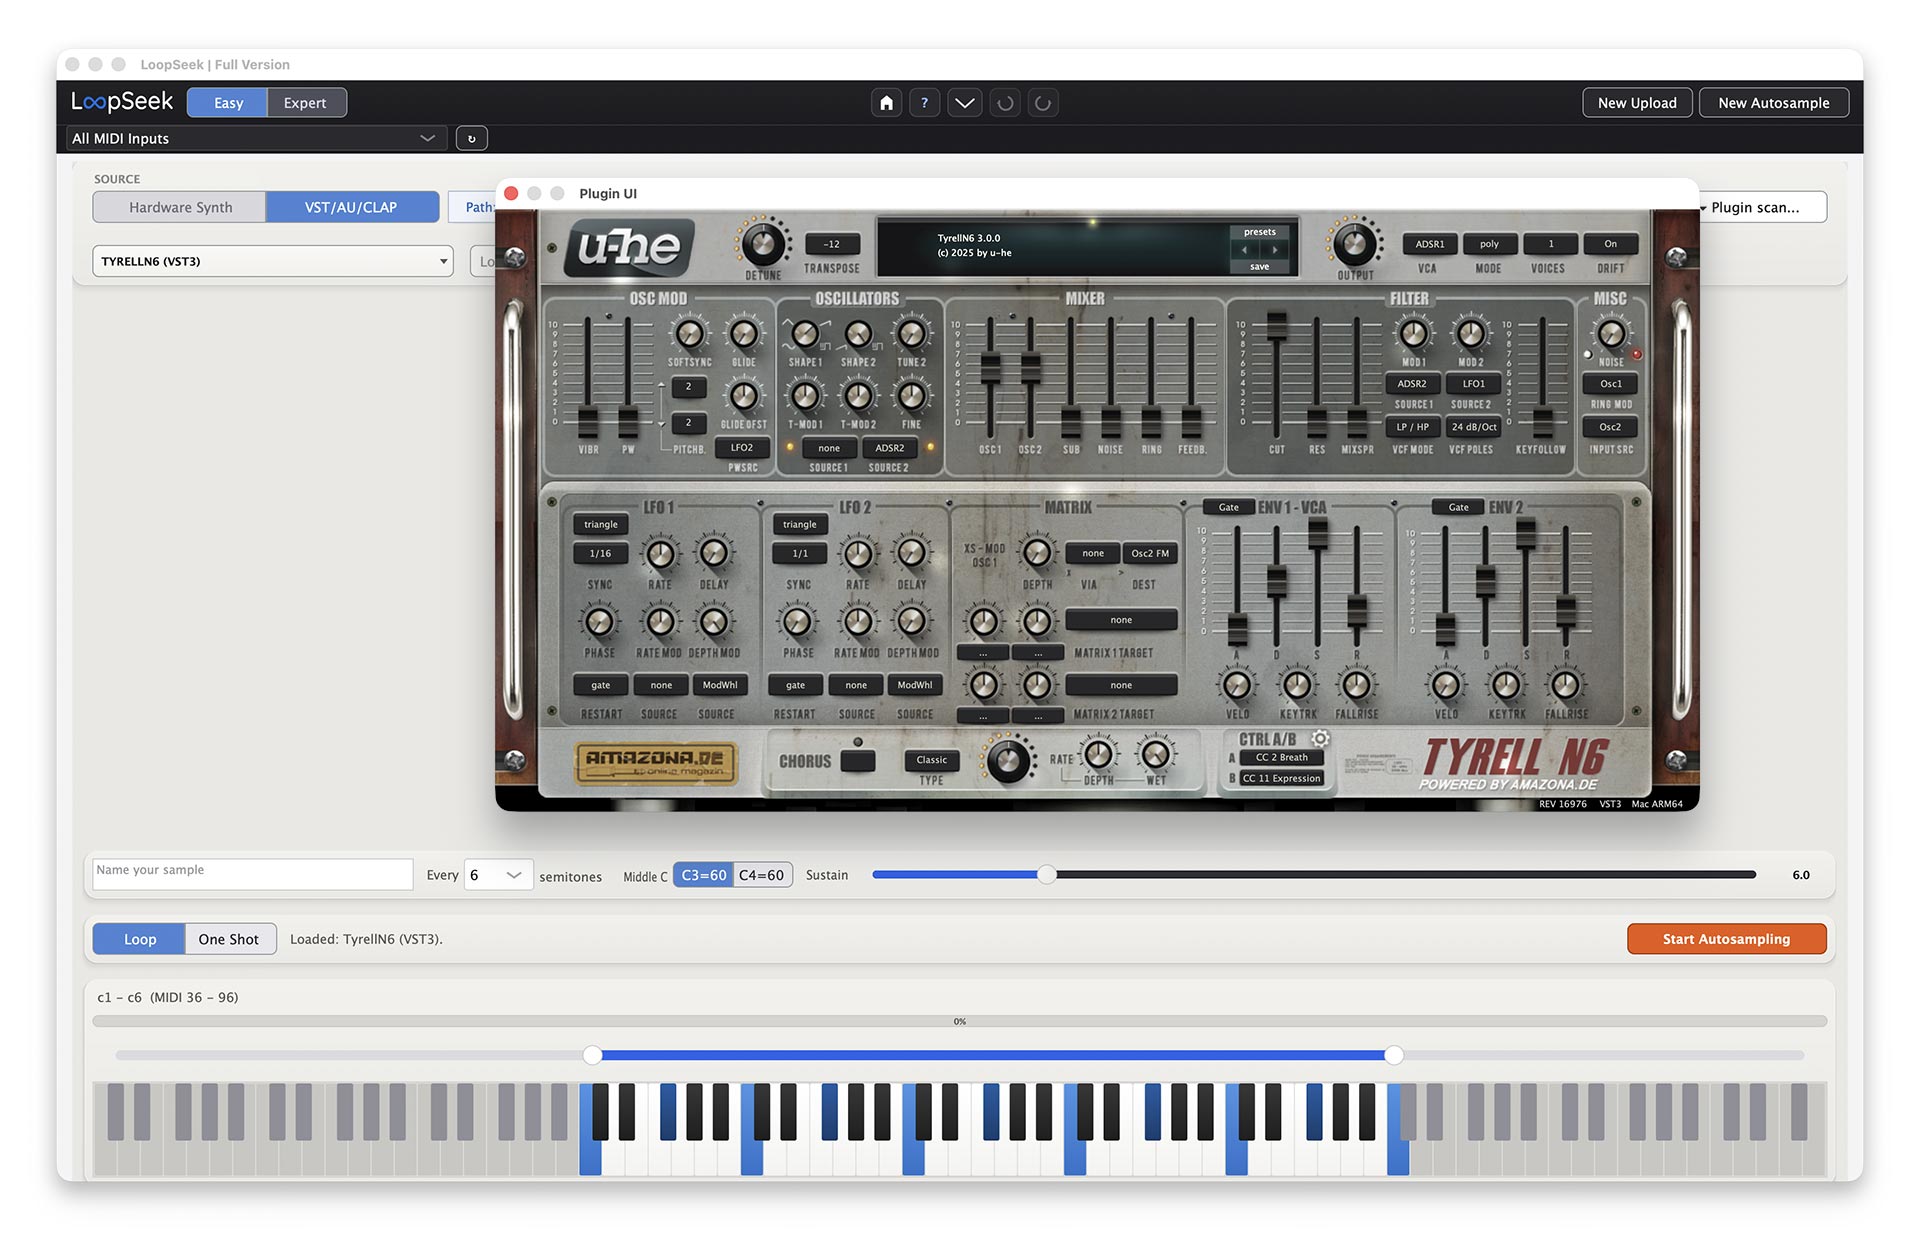Select One Shot sampling mode

[229, 939]
